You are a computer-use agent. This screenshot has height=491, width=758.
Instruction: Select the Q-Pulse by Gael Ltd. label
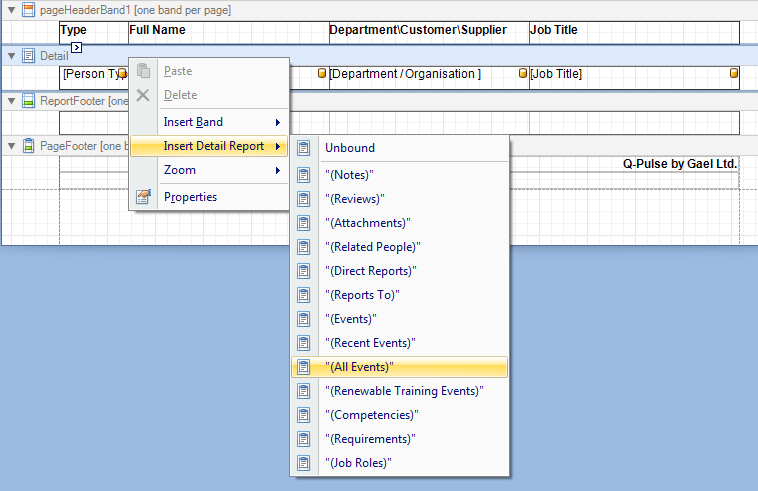pos(680,164)
